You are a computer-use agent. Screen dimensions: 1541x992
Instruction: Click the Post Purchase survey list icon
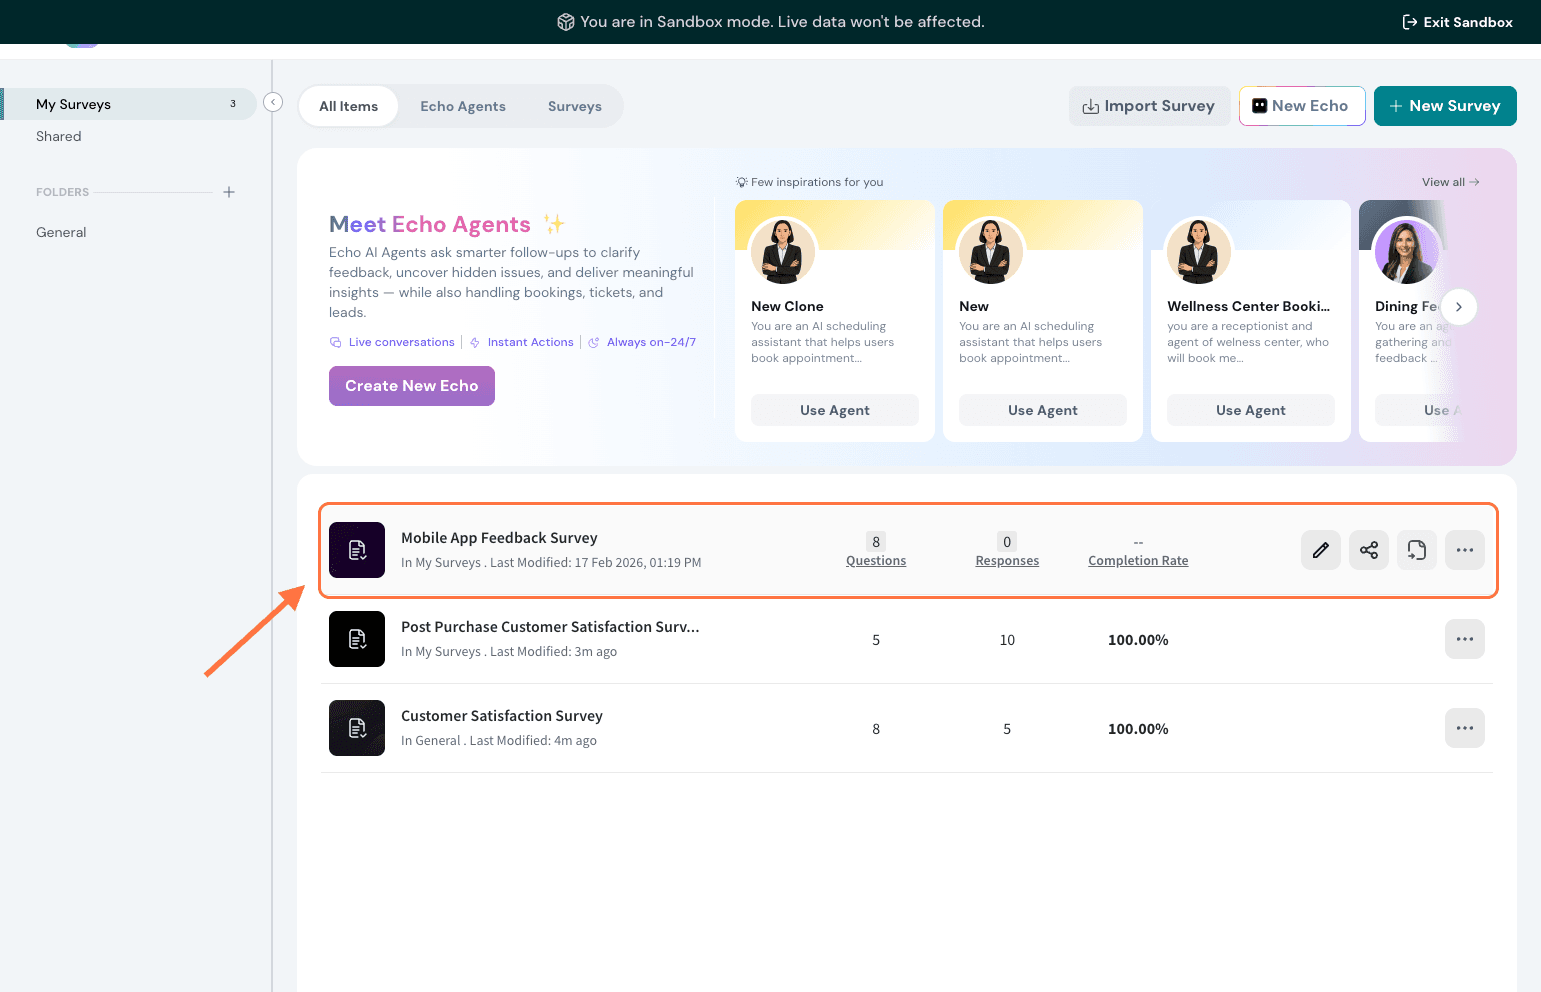coord(357,639)
